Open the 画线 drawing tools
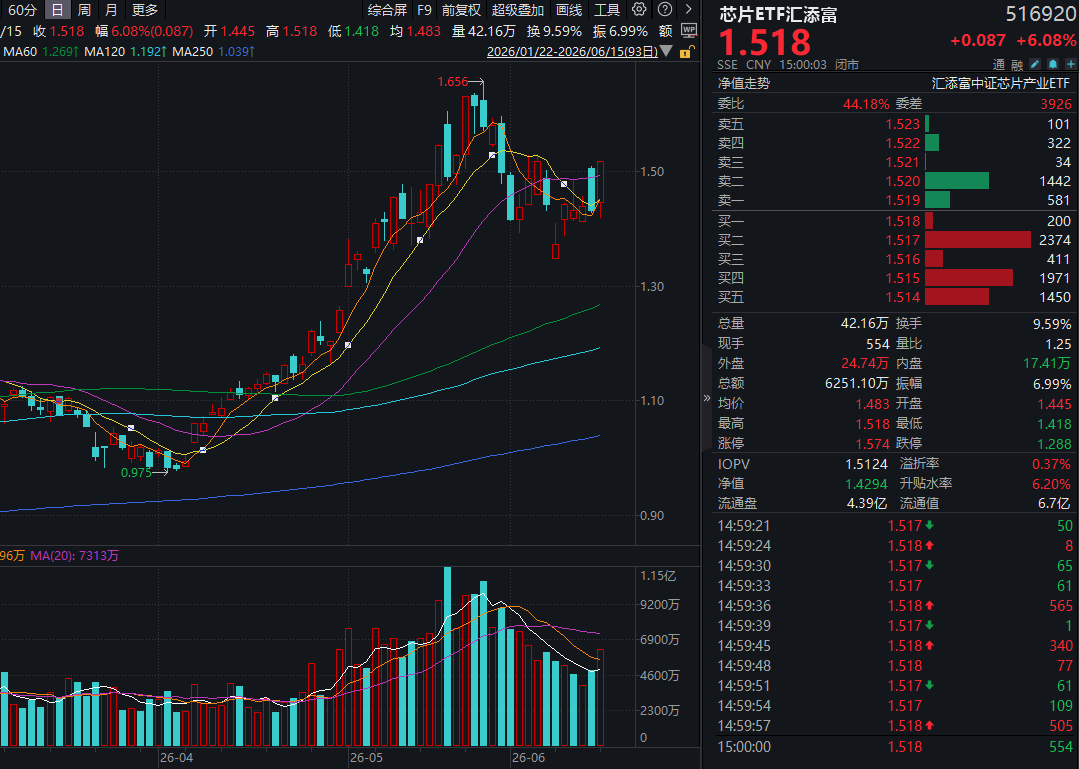This screenshot has height=769, width=1079. click(x=568, y=10)
